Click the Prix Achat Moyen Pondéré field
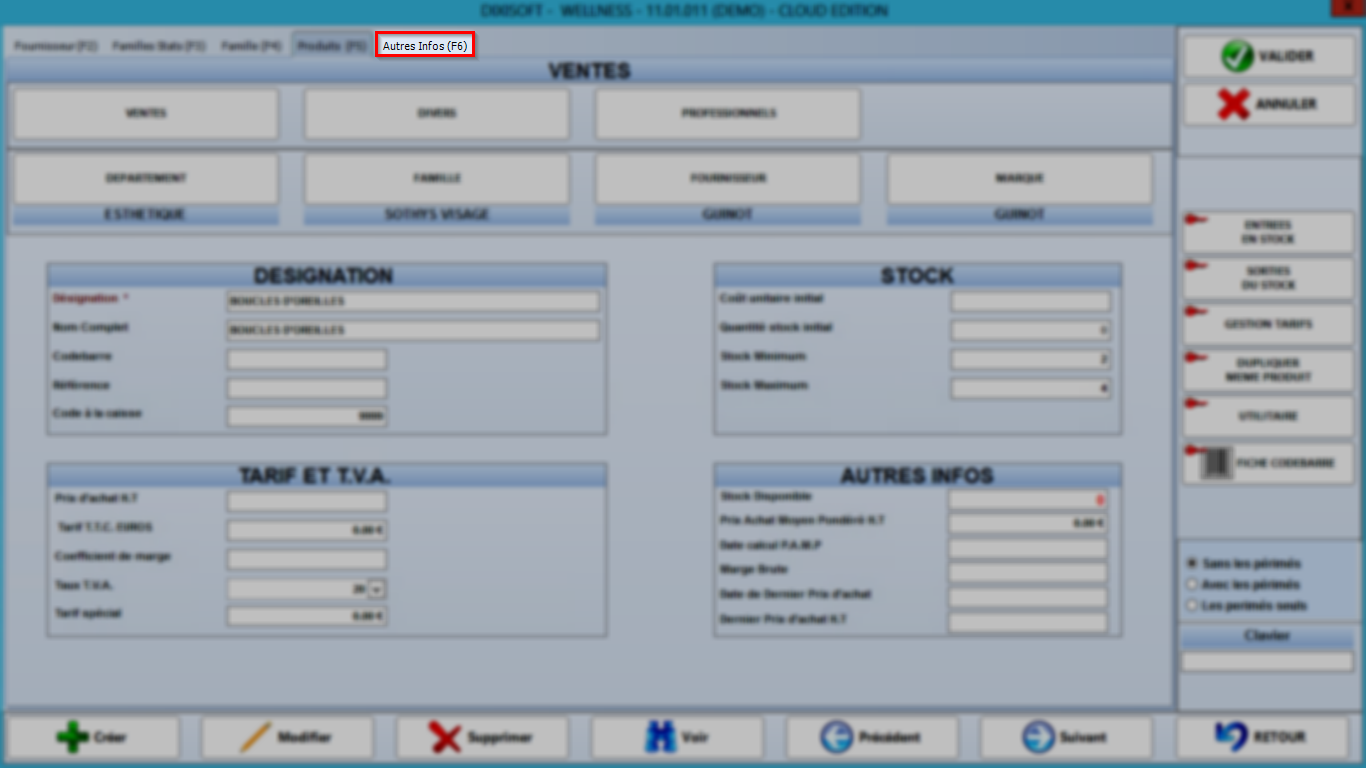 pyautogui.click(x=1028, y=523)
